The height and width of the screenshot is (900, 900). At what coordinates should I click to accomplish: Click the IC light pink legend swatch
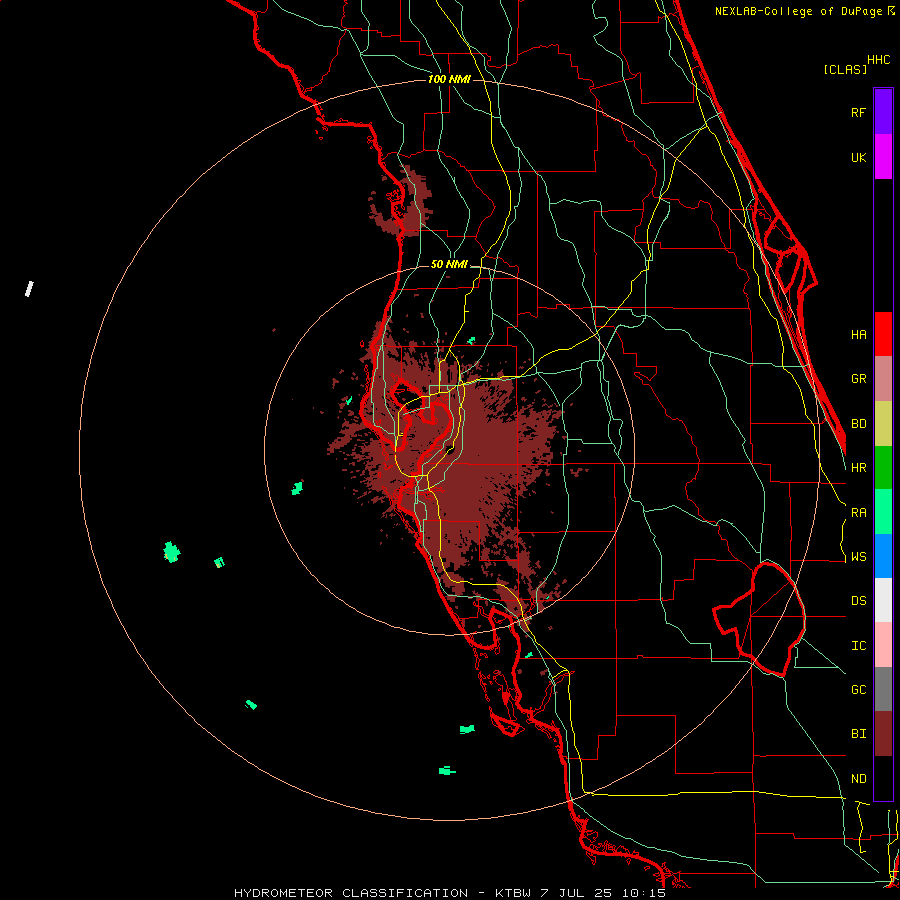pyautogui.click(x=883, y=645)
